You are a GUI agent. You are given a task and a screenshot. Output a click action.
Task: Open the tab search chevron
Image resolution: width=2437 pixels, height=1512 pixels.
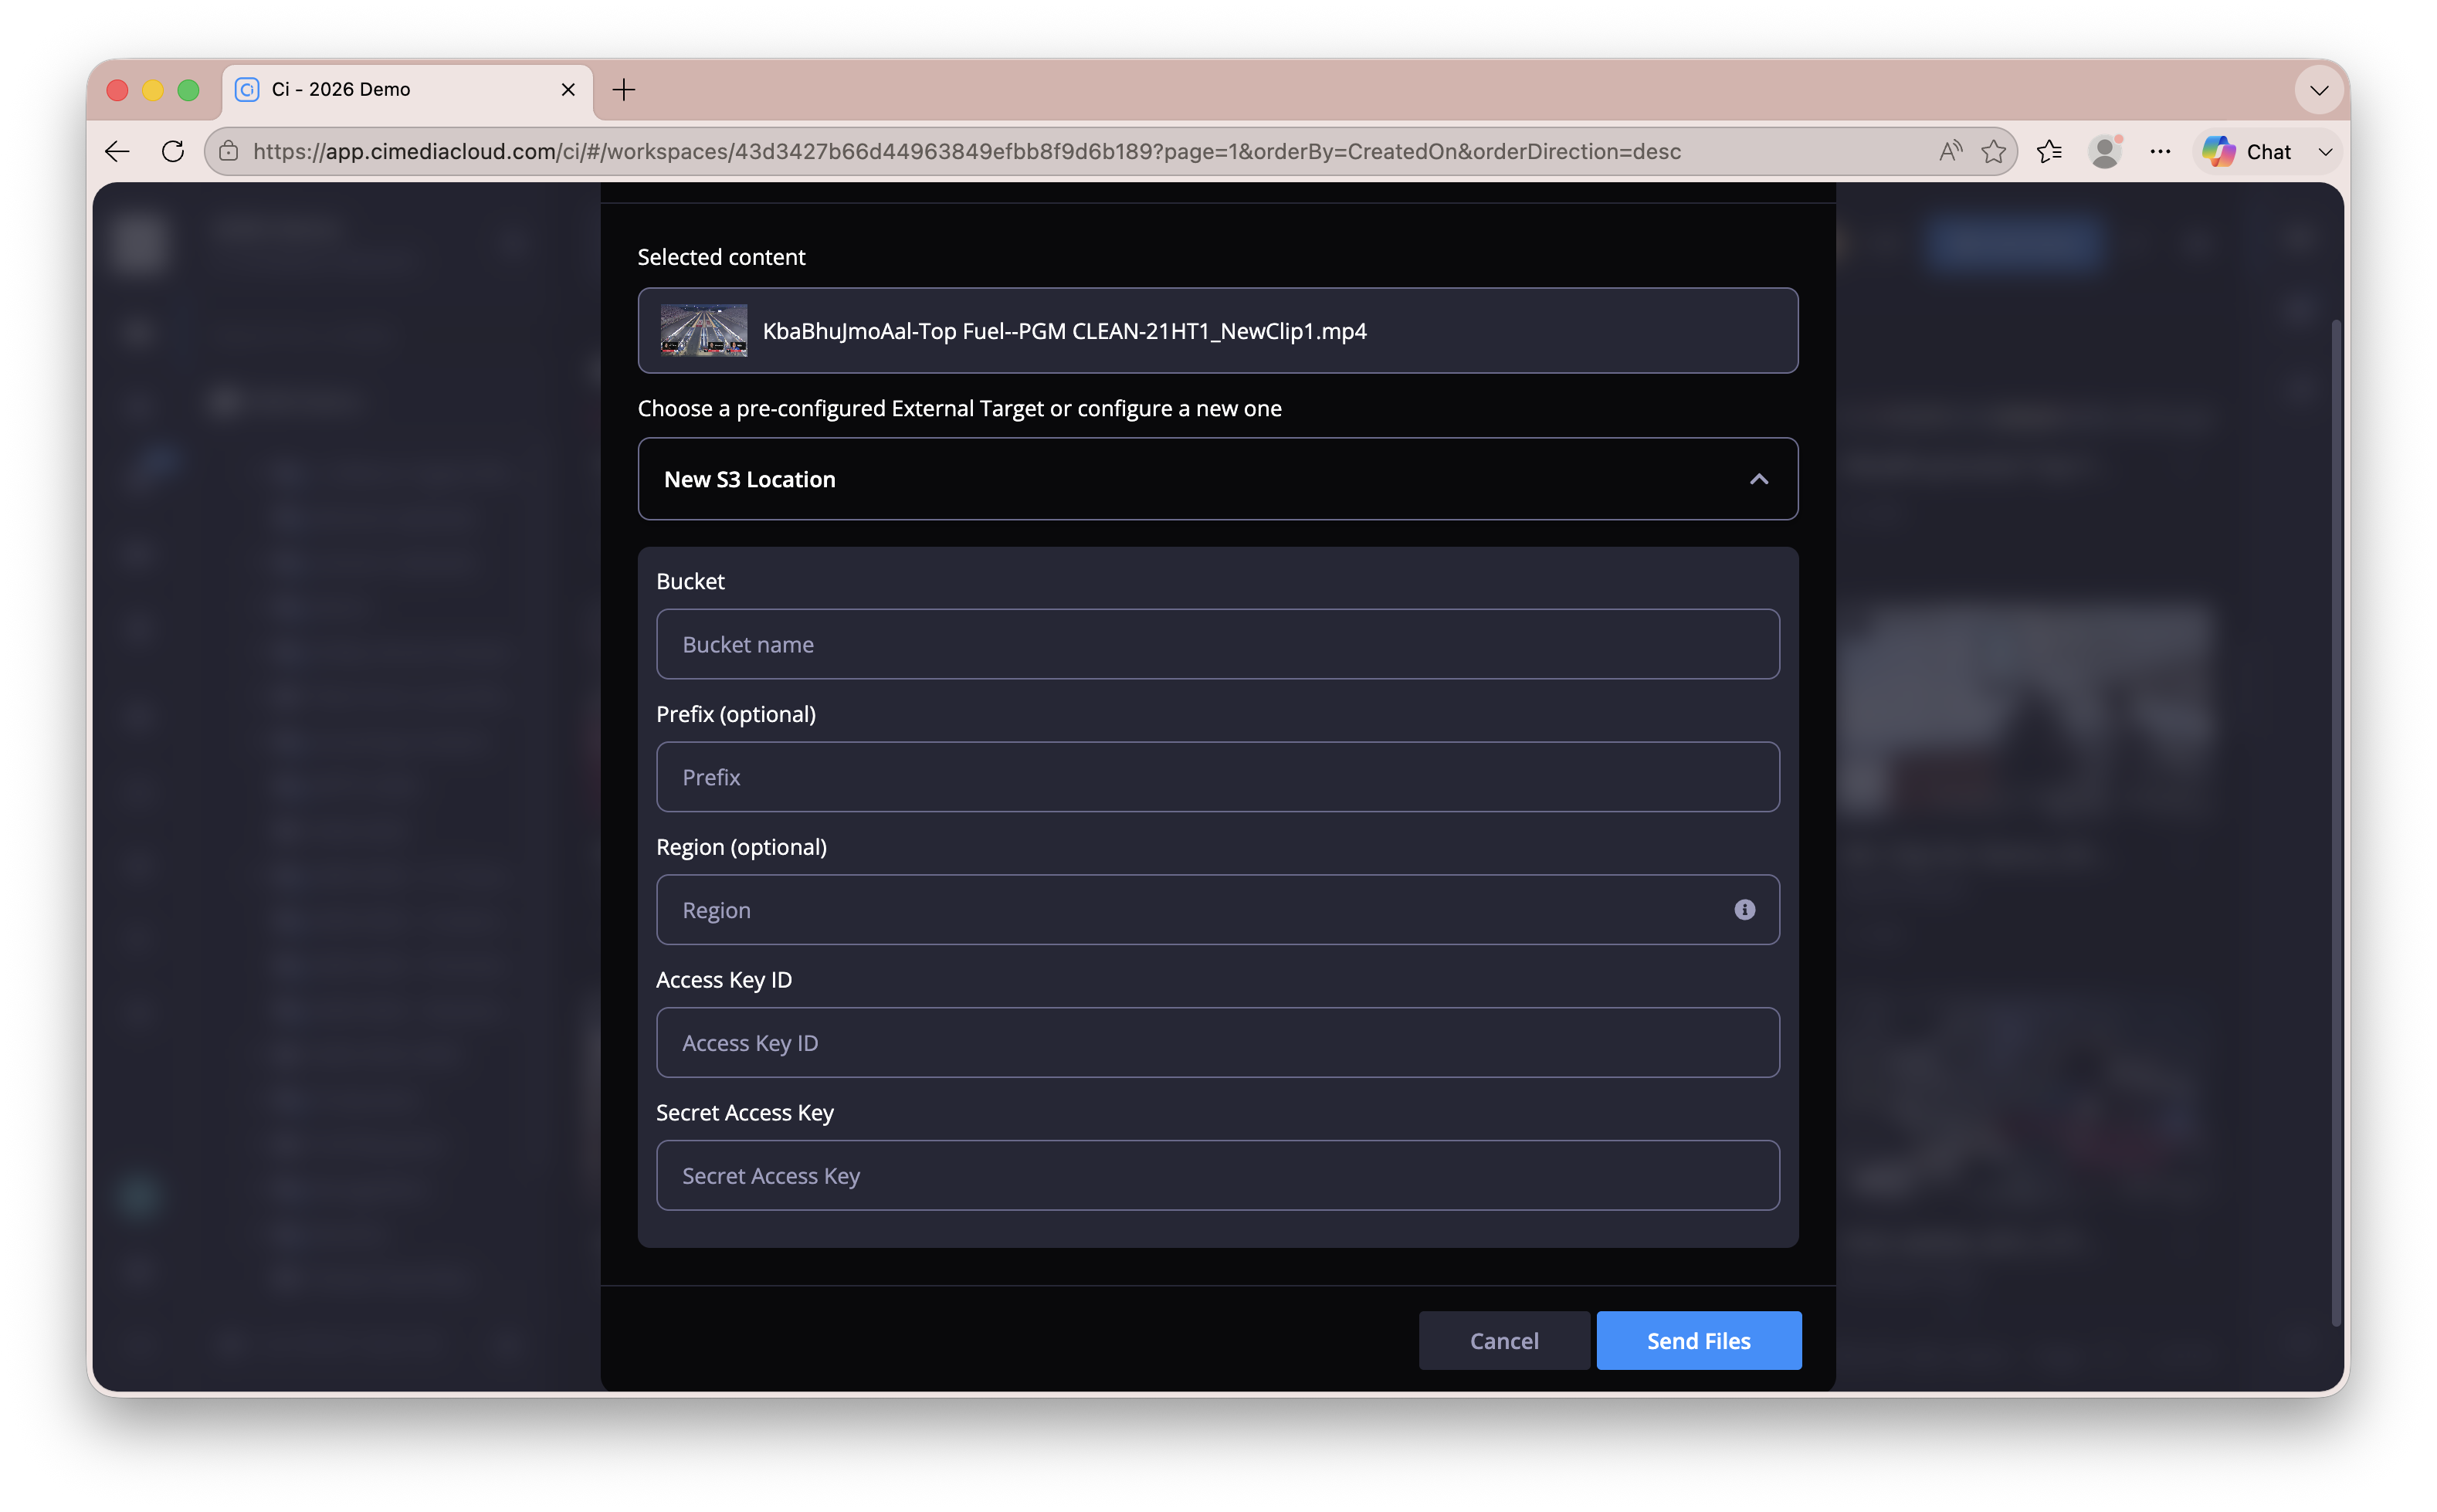click(x=2319, y=90)
